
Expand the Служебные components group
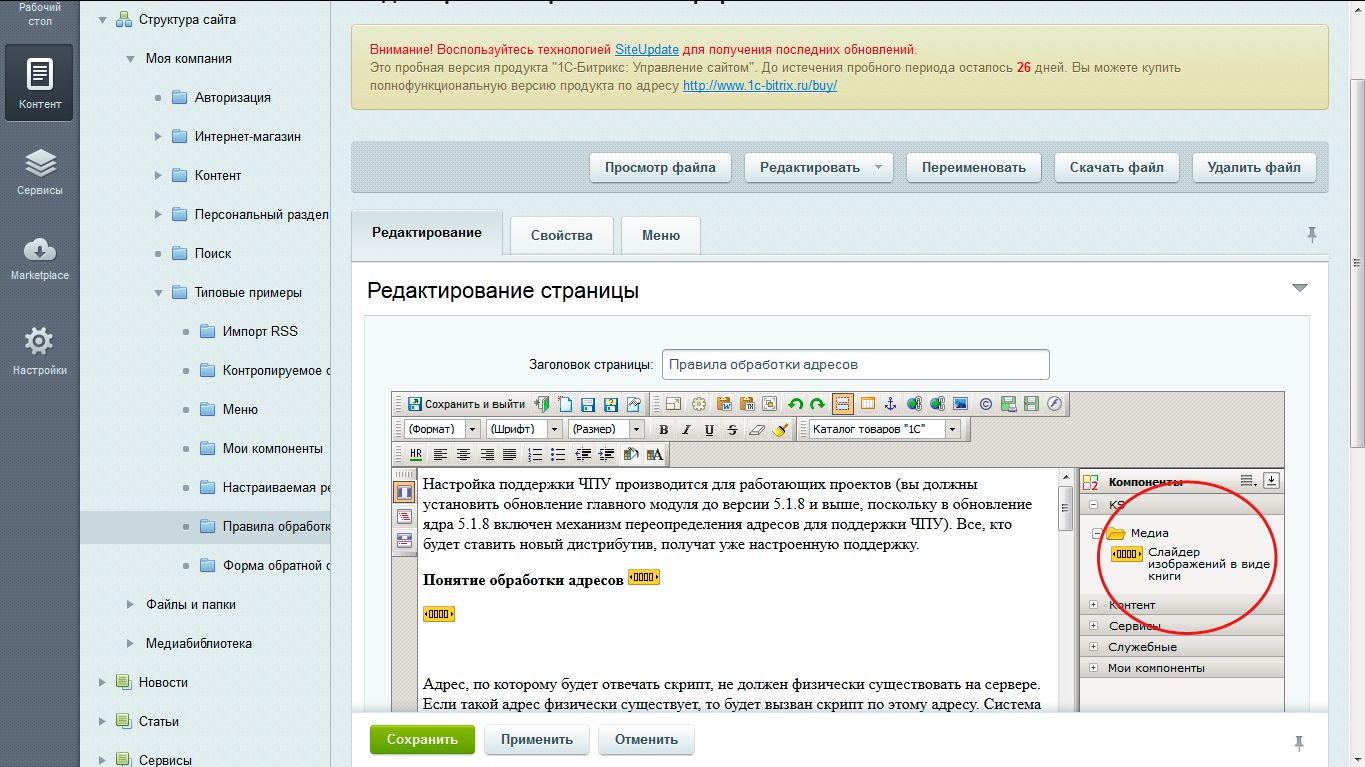point(1094,647)
